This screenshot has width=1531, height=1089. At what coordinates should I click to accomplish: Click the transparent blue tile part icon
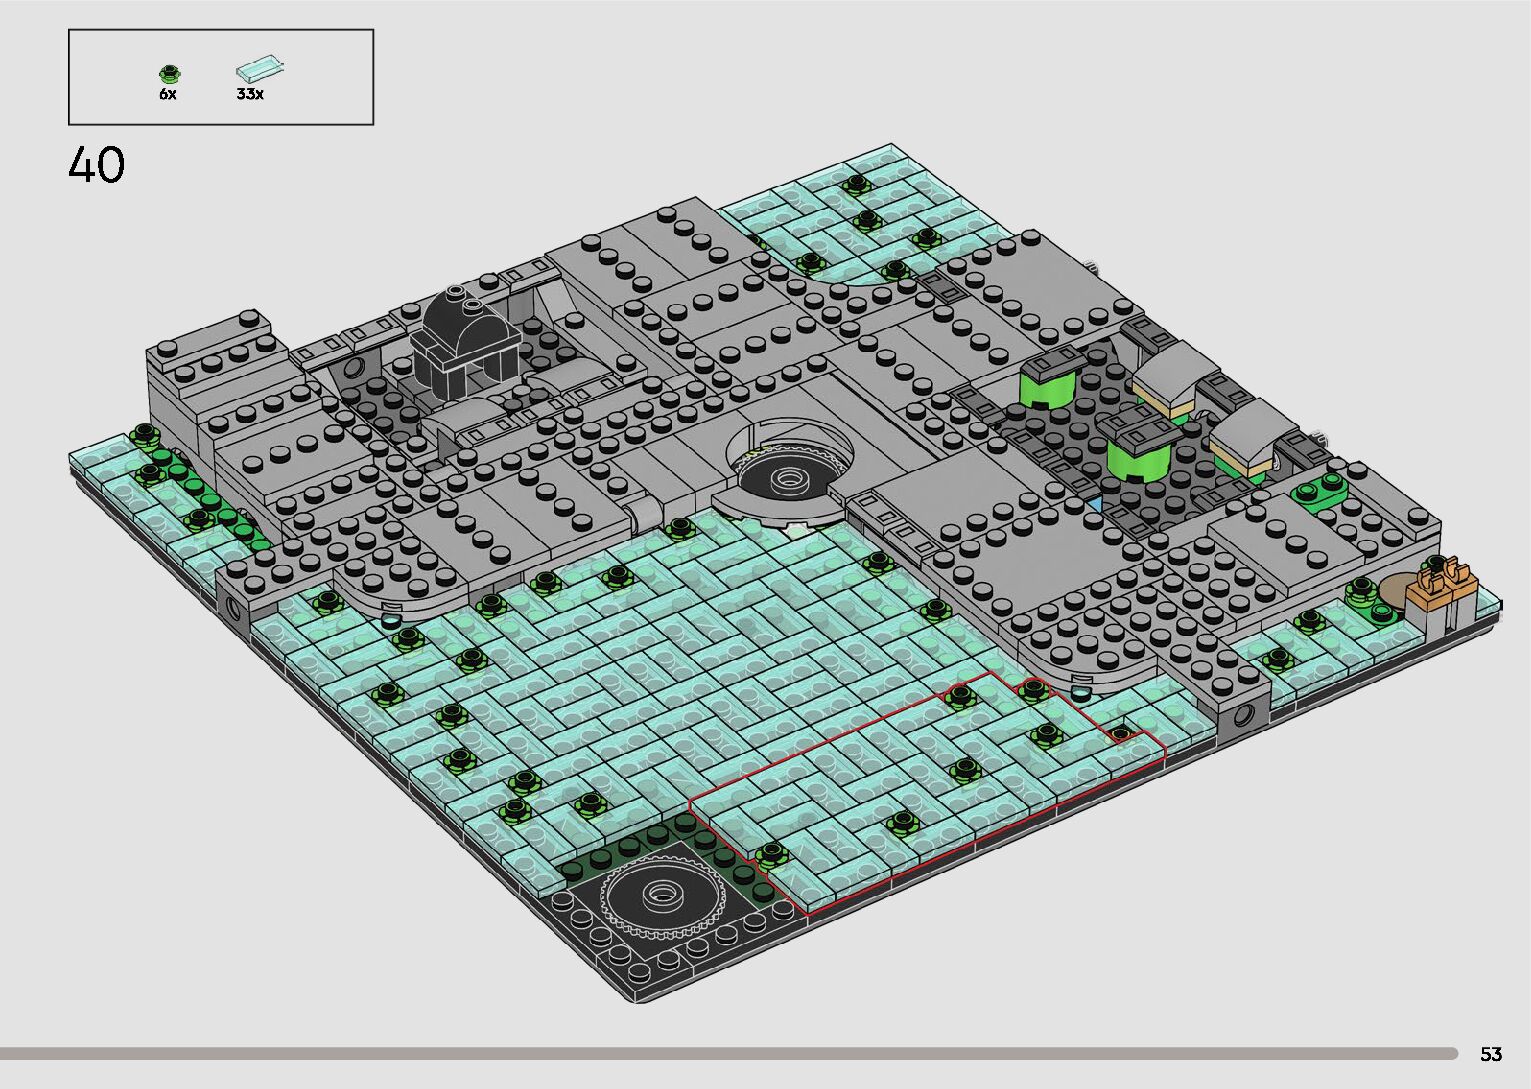[259, 69]
